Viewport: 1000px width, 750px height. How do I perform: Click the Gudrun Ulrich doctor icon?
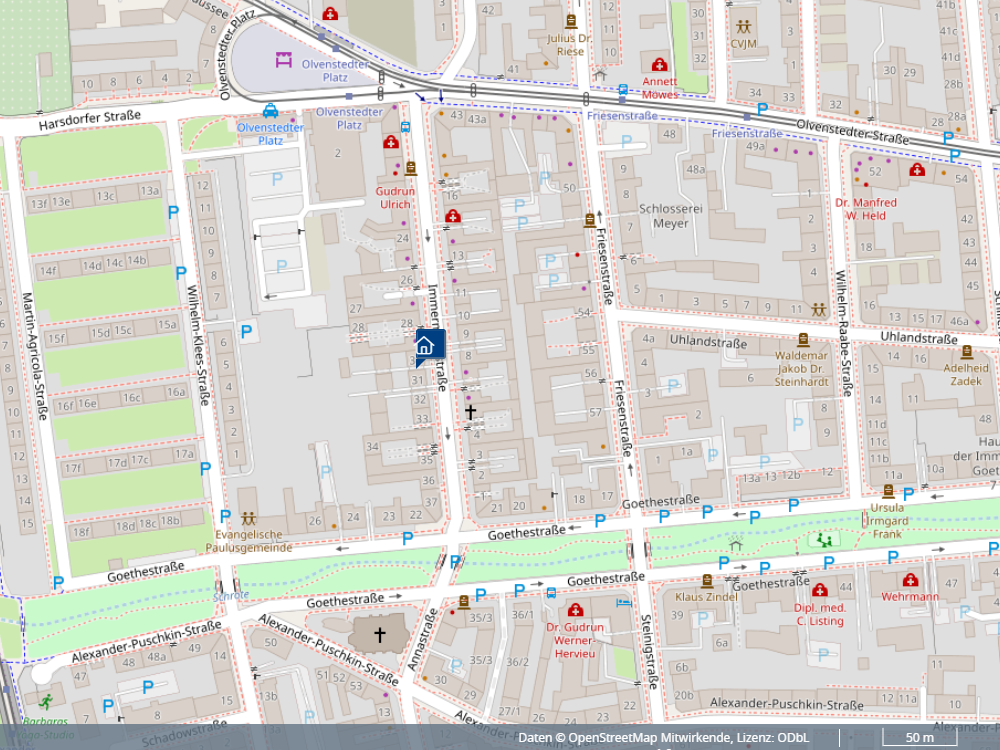[x=391, y=143]
